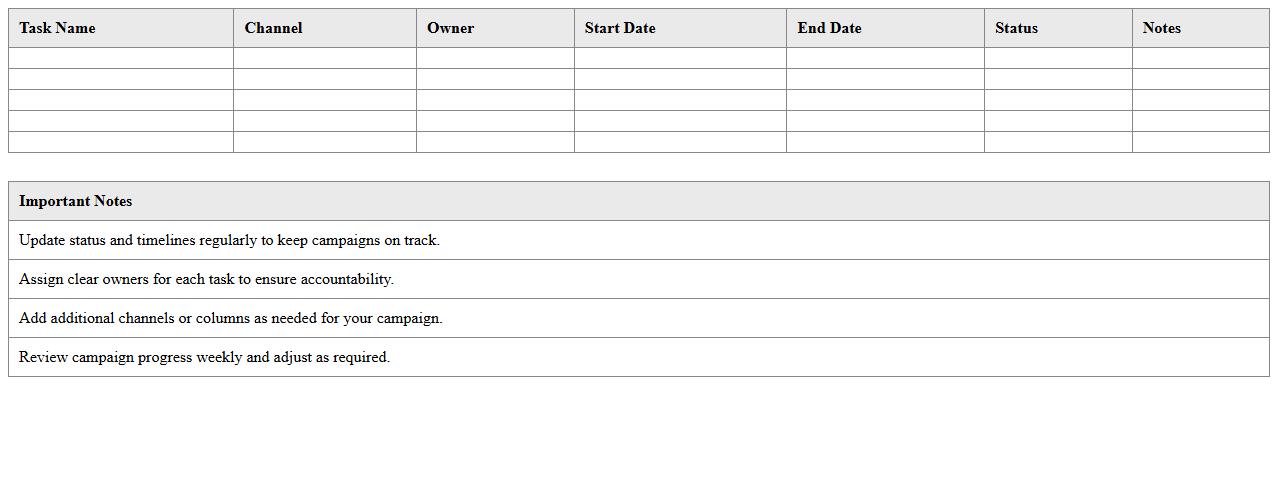Screen dimensions: 1278x501
Task: Click the Important Notes heading
Action: pos(76,201)
